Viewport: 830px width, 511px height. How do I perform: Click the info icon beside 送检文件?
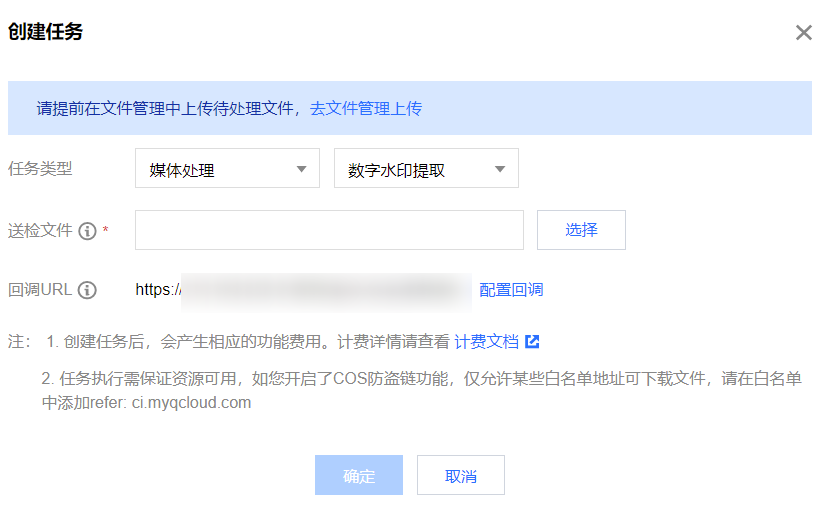pyautogui.click(x=87, y=231)
